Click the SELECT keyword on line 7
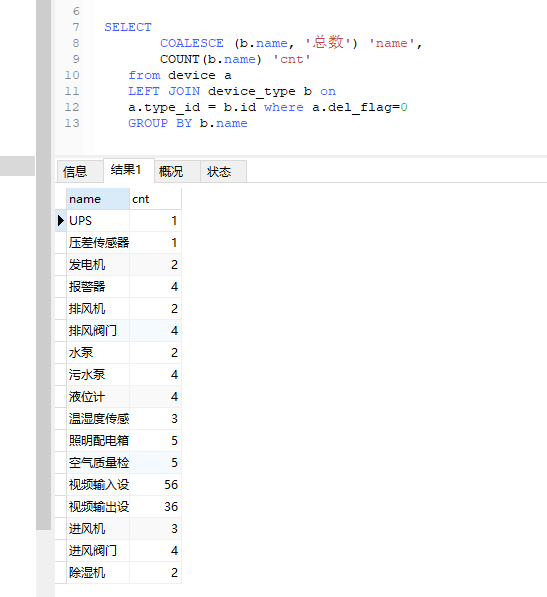The width and height of the screenshot is (547, 597). click(128, 27)
